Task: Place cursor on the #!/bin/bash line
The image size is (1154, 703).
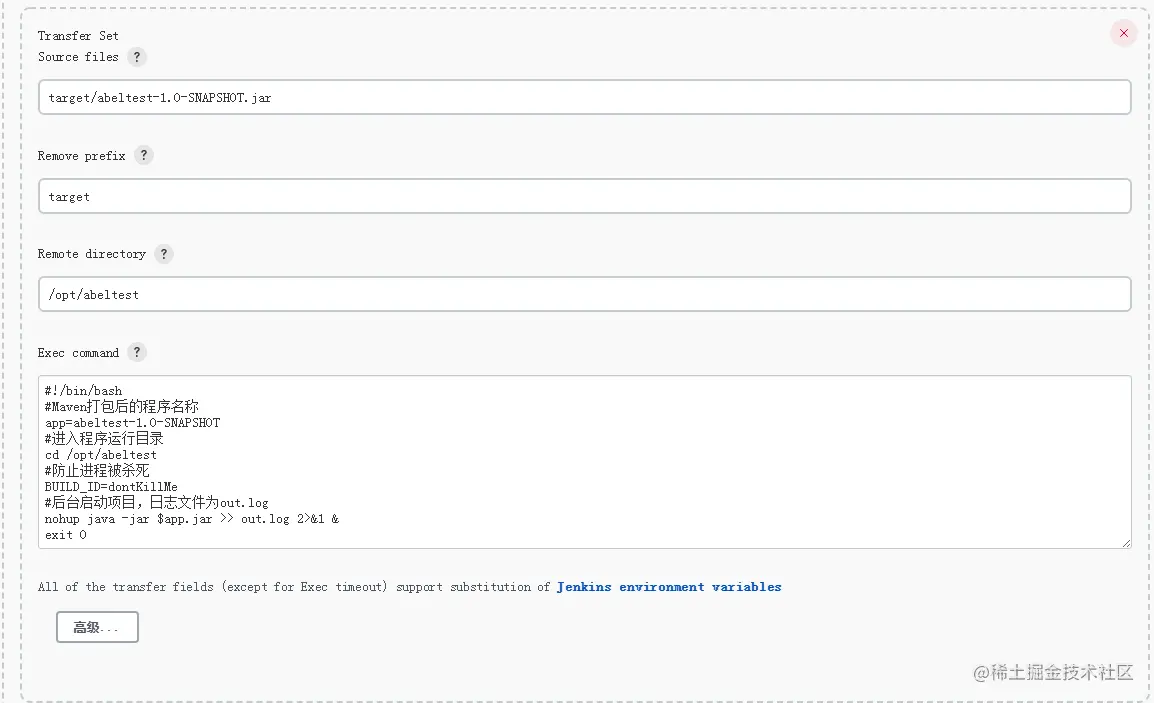Action: tap(84, 391)
